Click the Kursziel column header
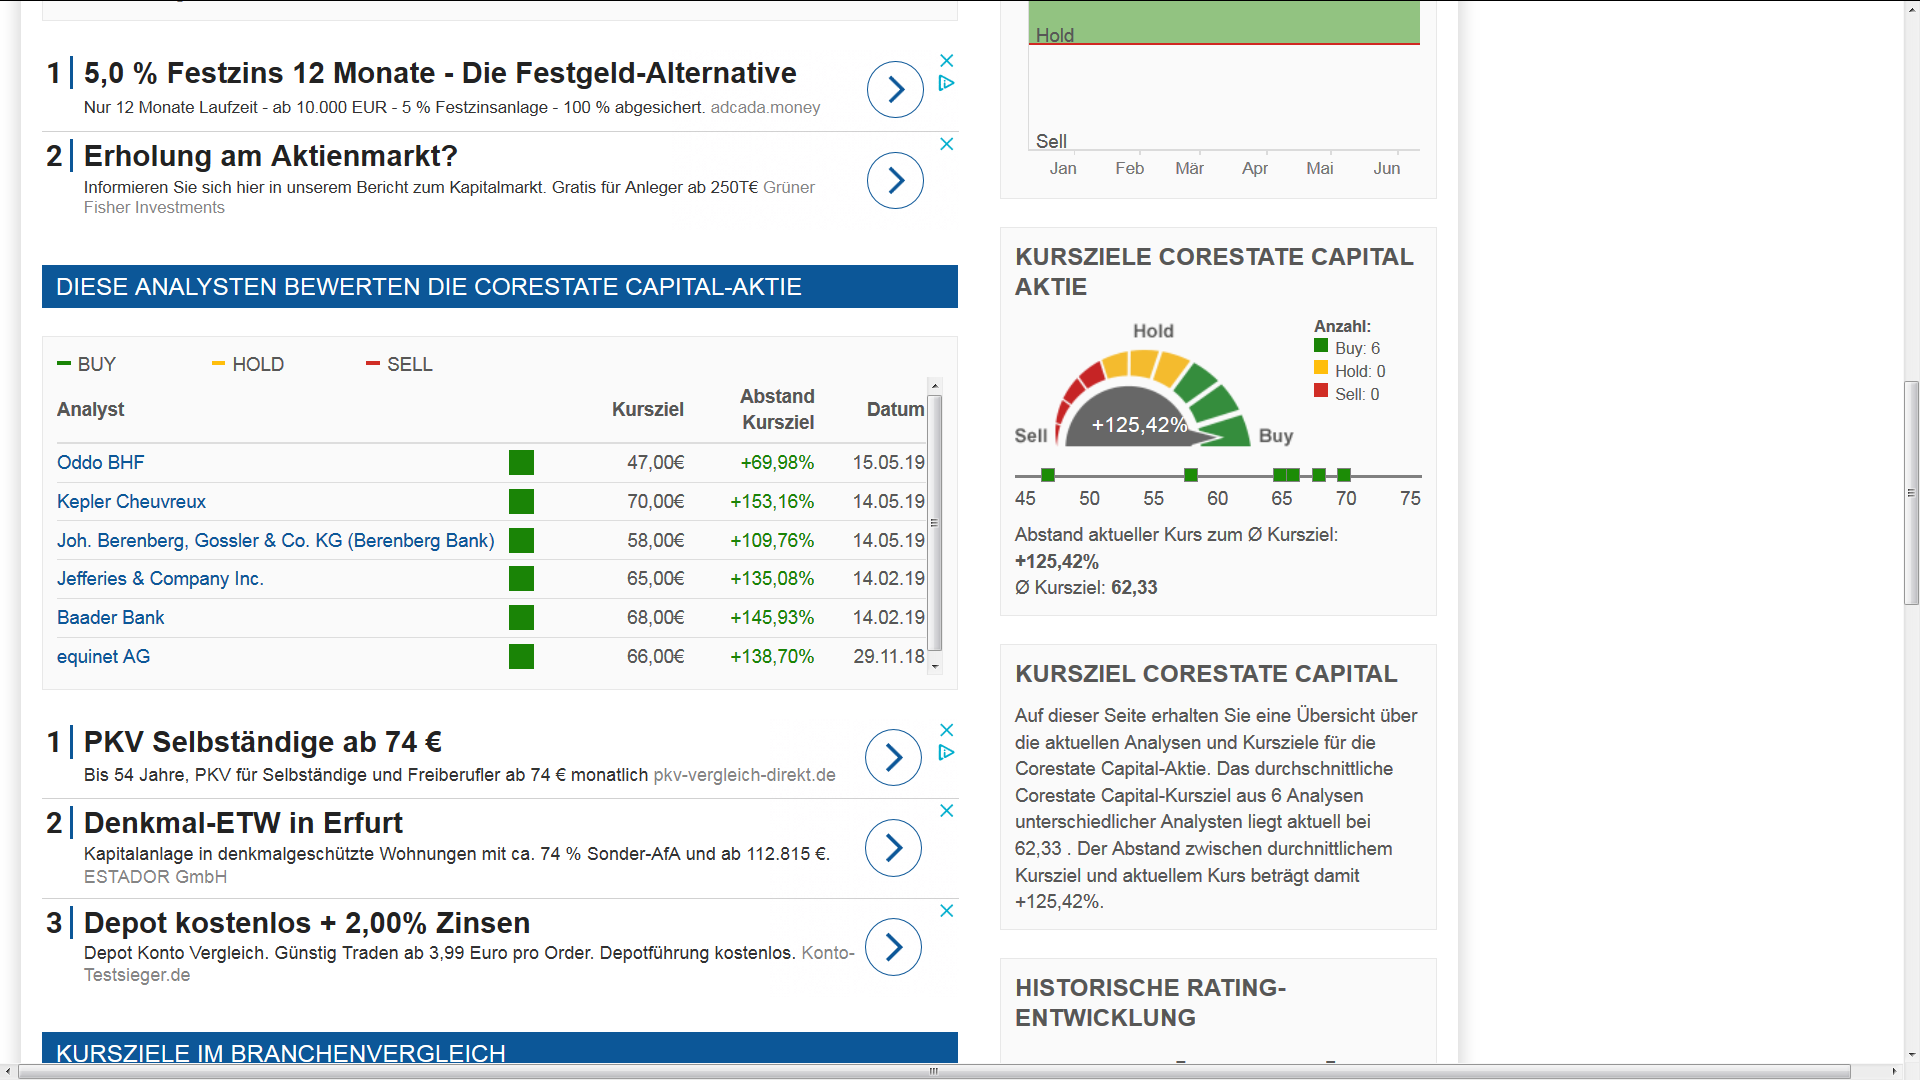The image size is (1920, 1080). pyautogui.click(x=647, y=410)
